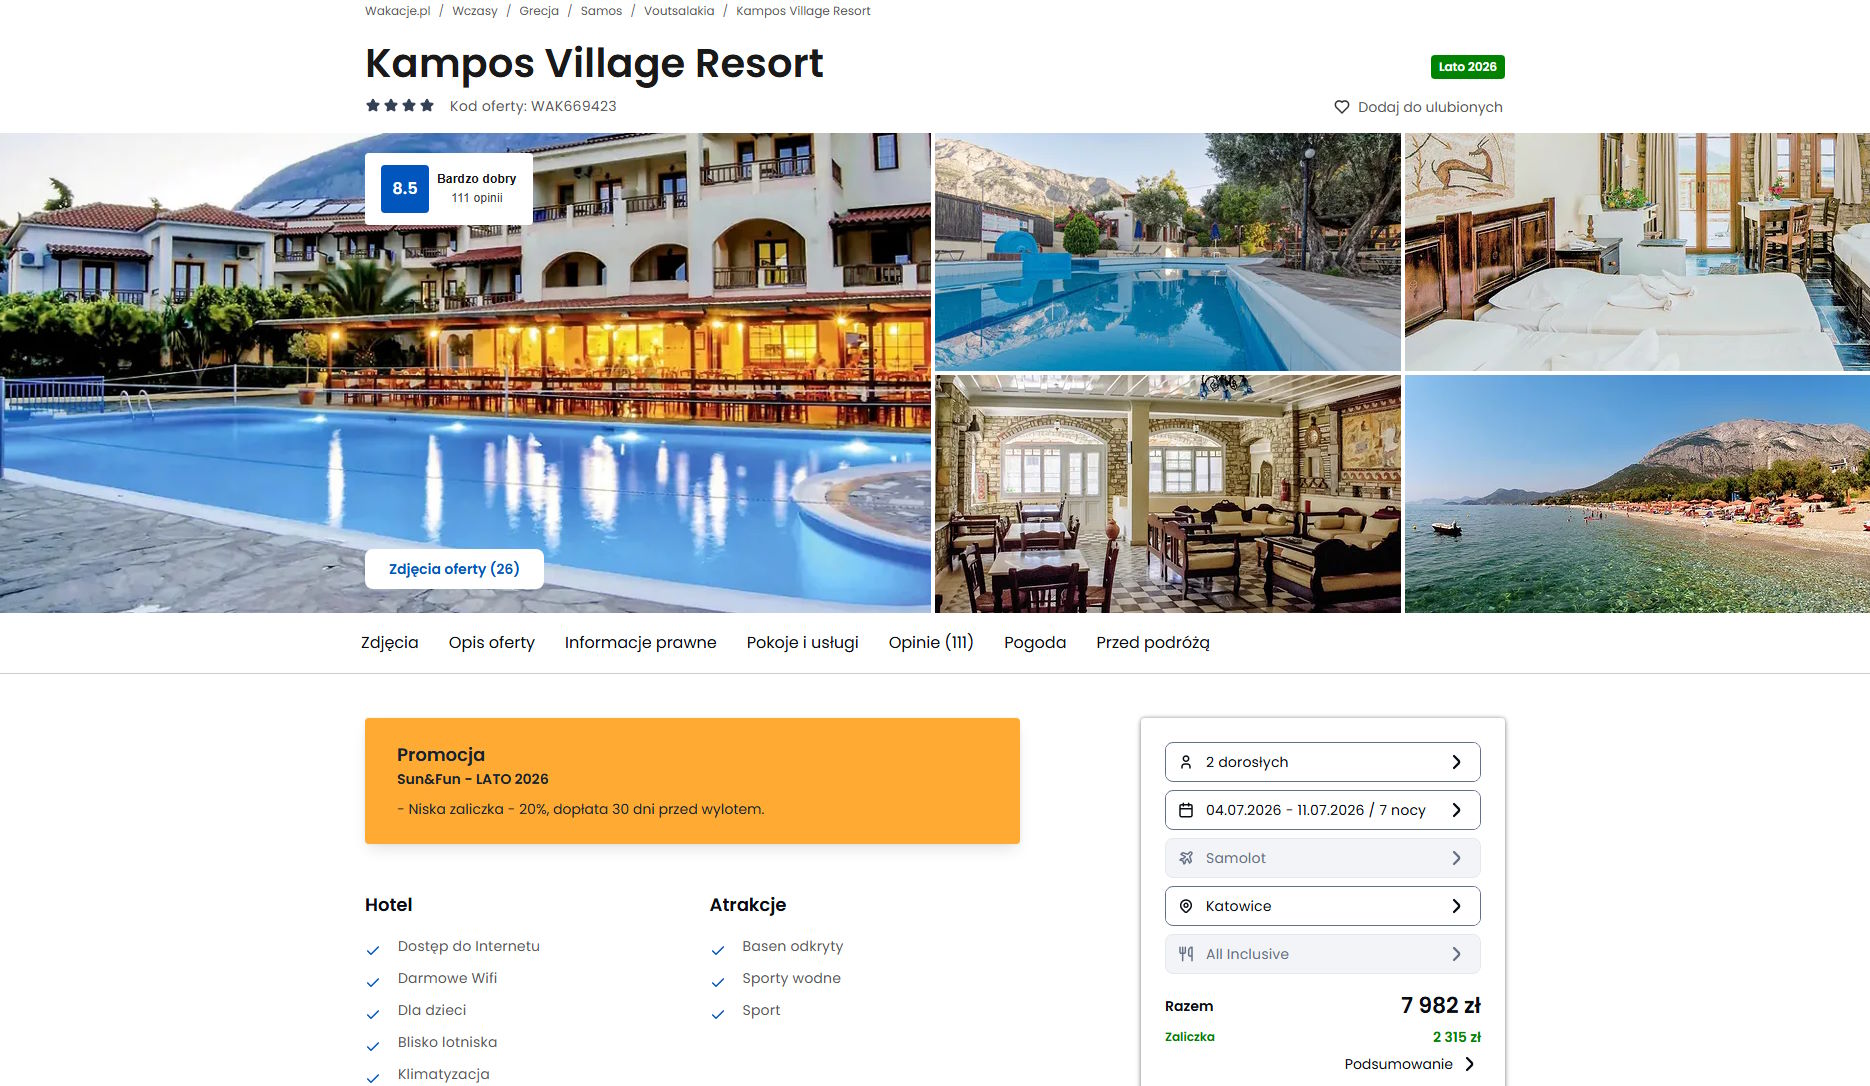Click the location pin icon beside Katowice
This screenshot has height=1086, width=1870.
click(1186, 906)
